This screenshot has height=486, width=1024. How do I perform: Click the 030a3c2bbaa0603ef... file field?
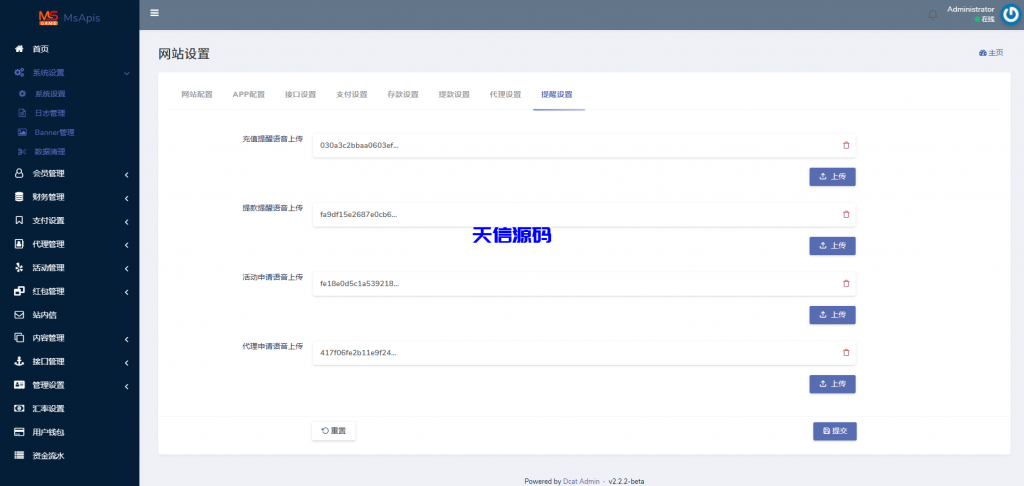[584, 146]
